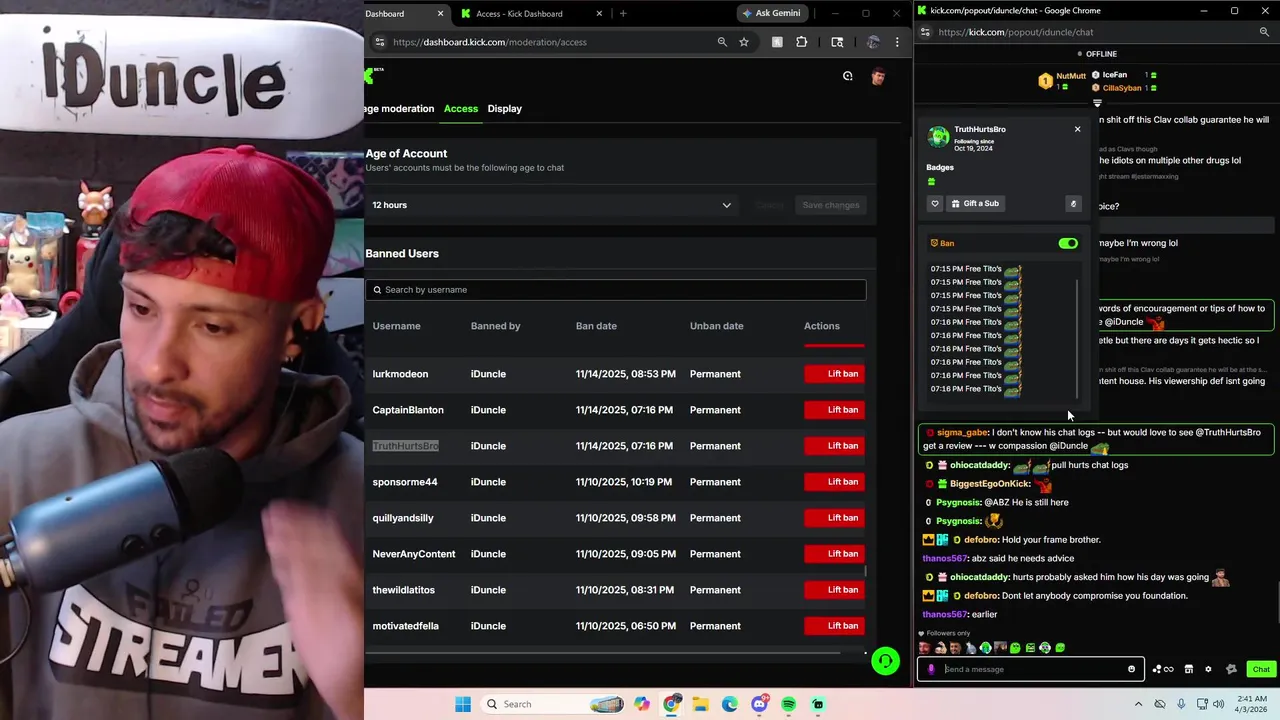1280x720 pixels.
Task: Switch to the Display tab
Action: [505, 108]
